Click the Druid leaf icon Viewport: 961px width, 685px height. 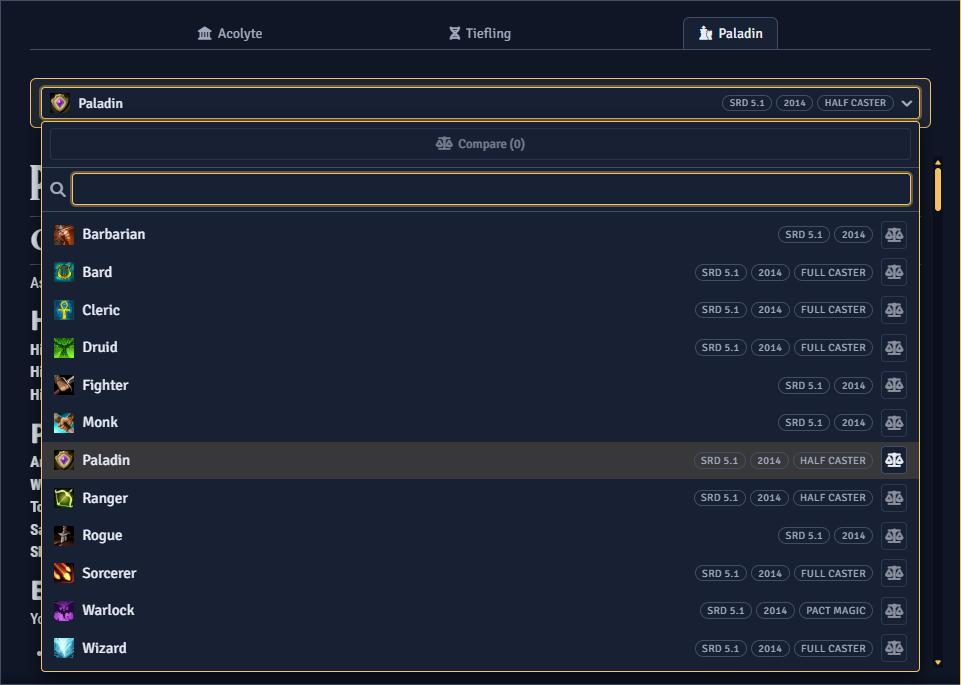tap(64, 347)
